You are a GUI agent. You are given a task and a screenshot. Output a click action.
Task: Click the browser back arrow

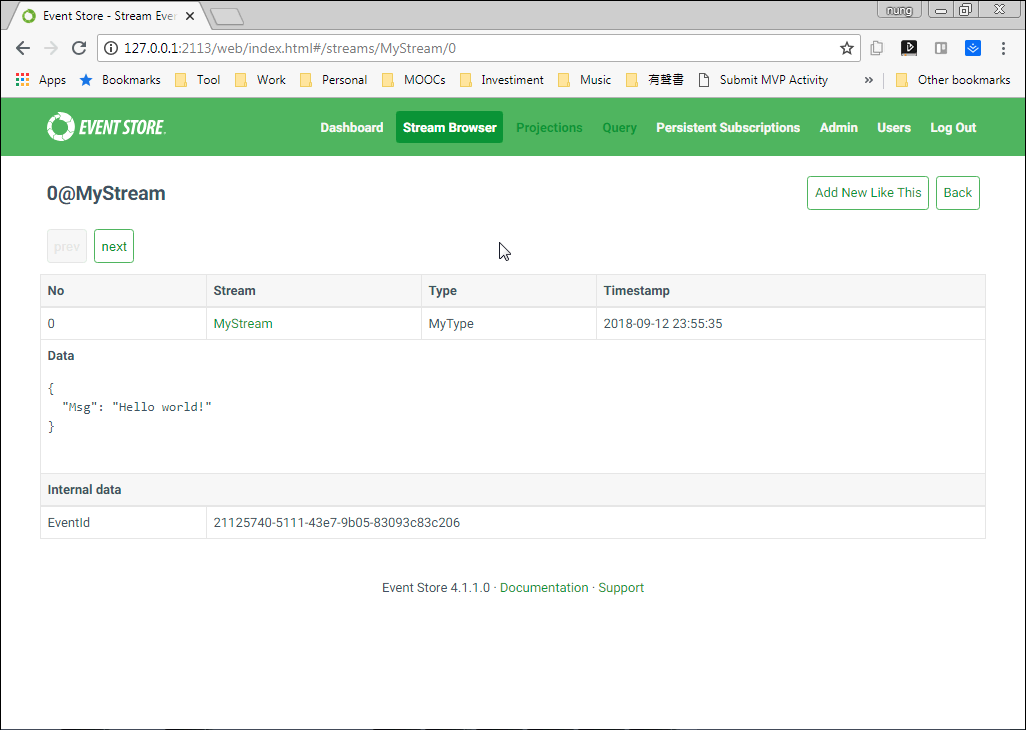[x=23, y=48]
